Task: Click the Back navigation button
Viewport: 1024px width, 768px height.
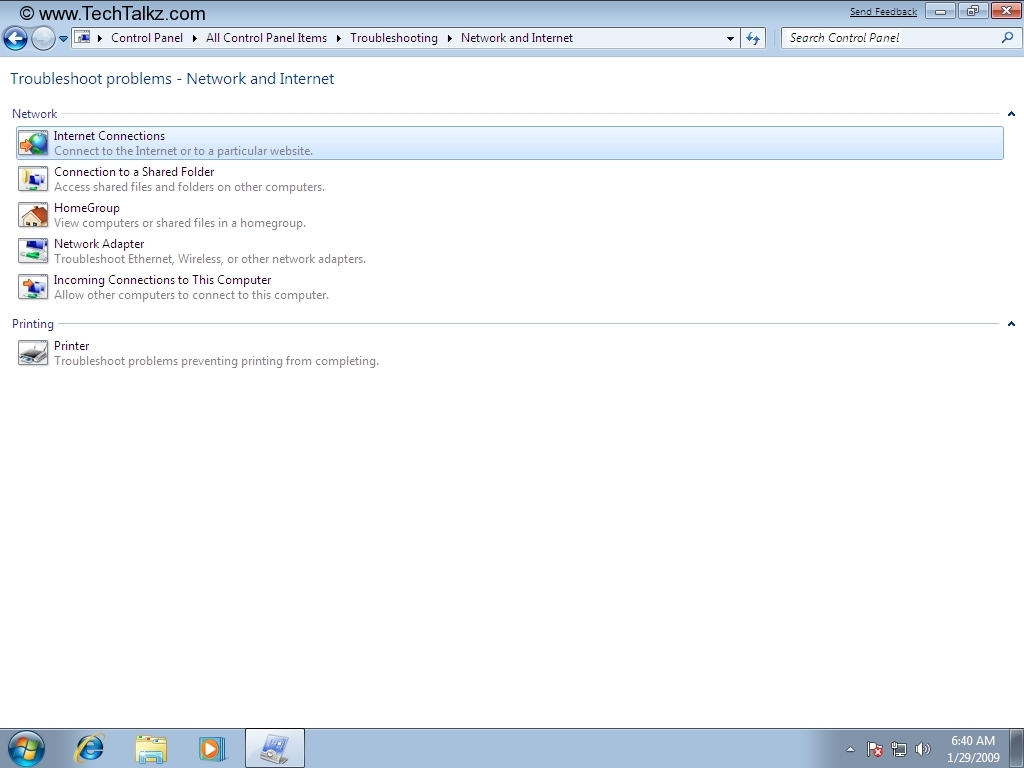Action: click(x=15, y=39)
